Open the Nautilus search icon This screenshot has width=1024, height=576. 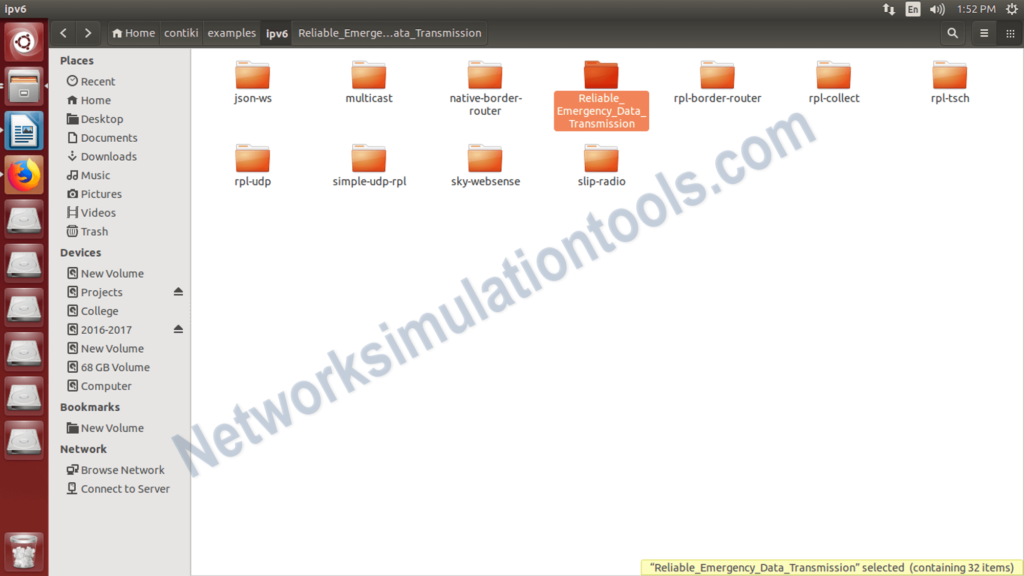(950, 33)
